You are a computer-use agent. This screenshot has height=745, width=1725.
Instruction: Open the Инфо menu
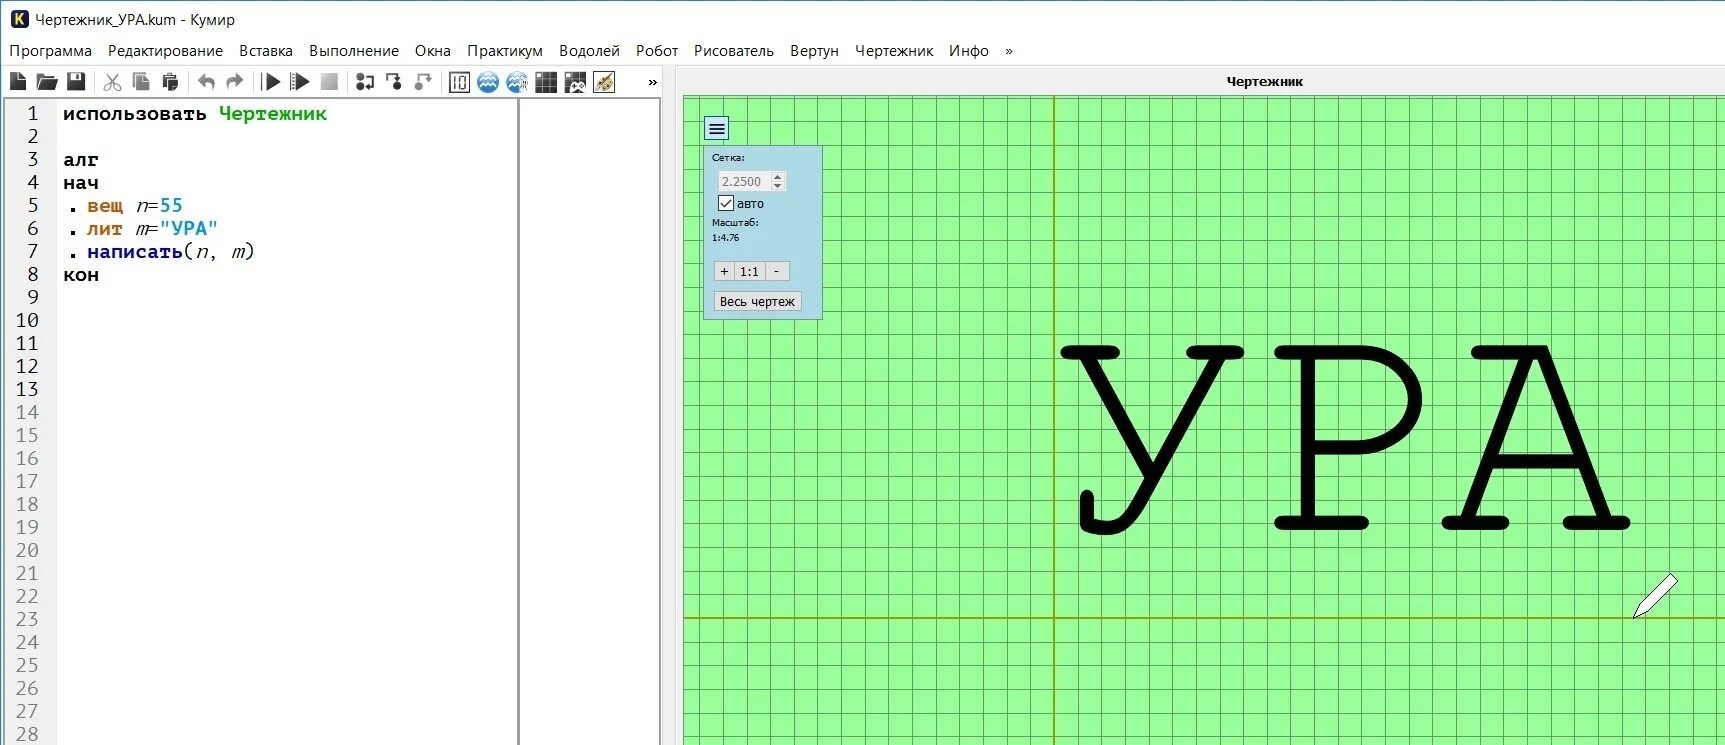(x=969, y=51)
